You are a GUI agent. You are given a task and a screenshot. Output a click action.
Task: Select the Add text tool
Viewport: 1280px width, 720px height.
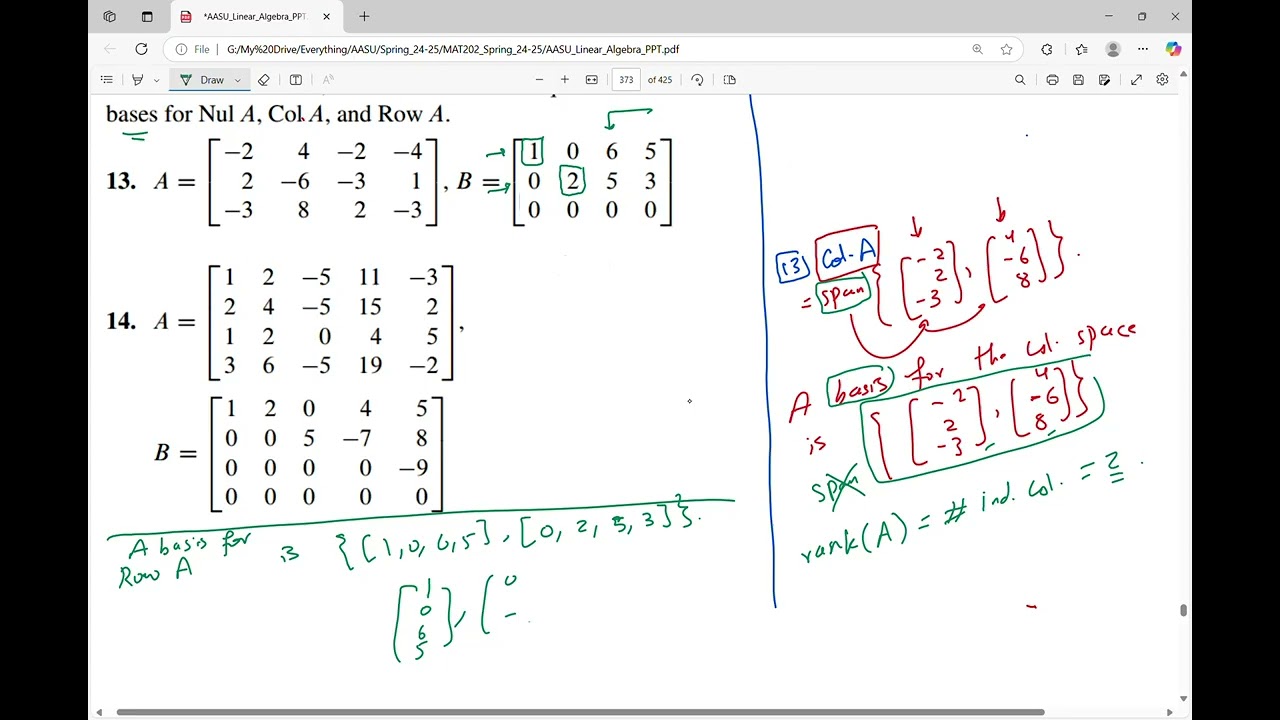coord(296,80)
